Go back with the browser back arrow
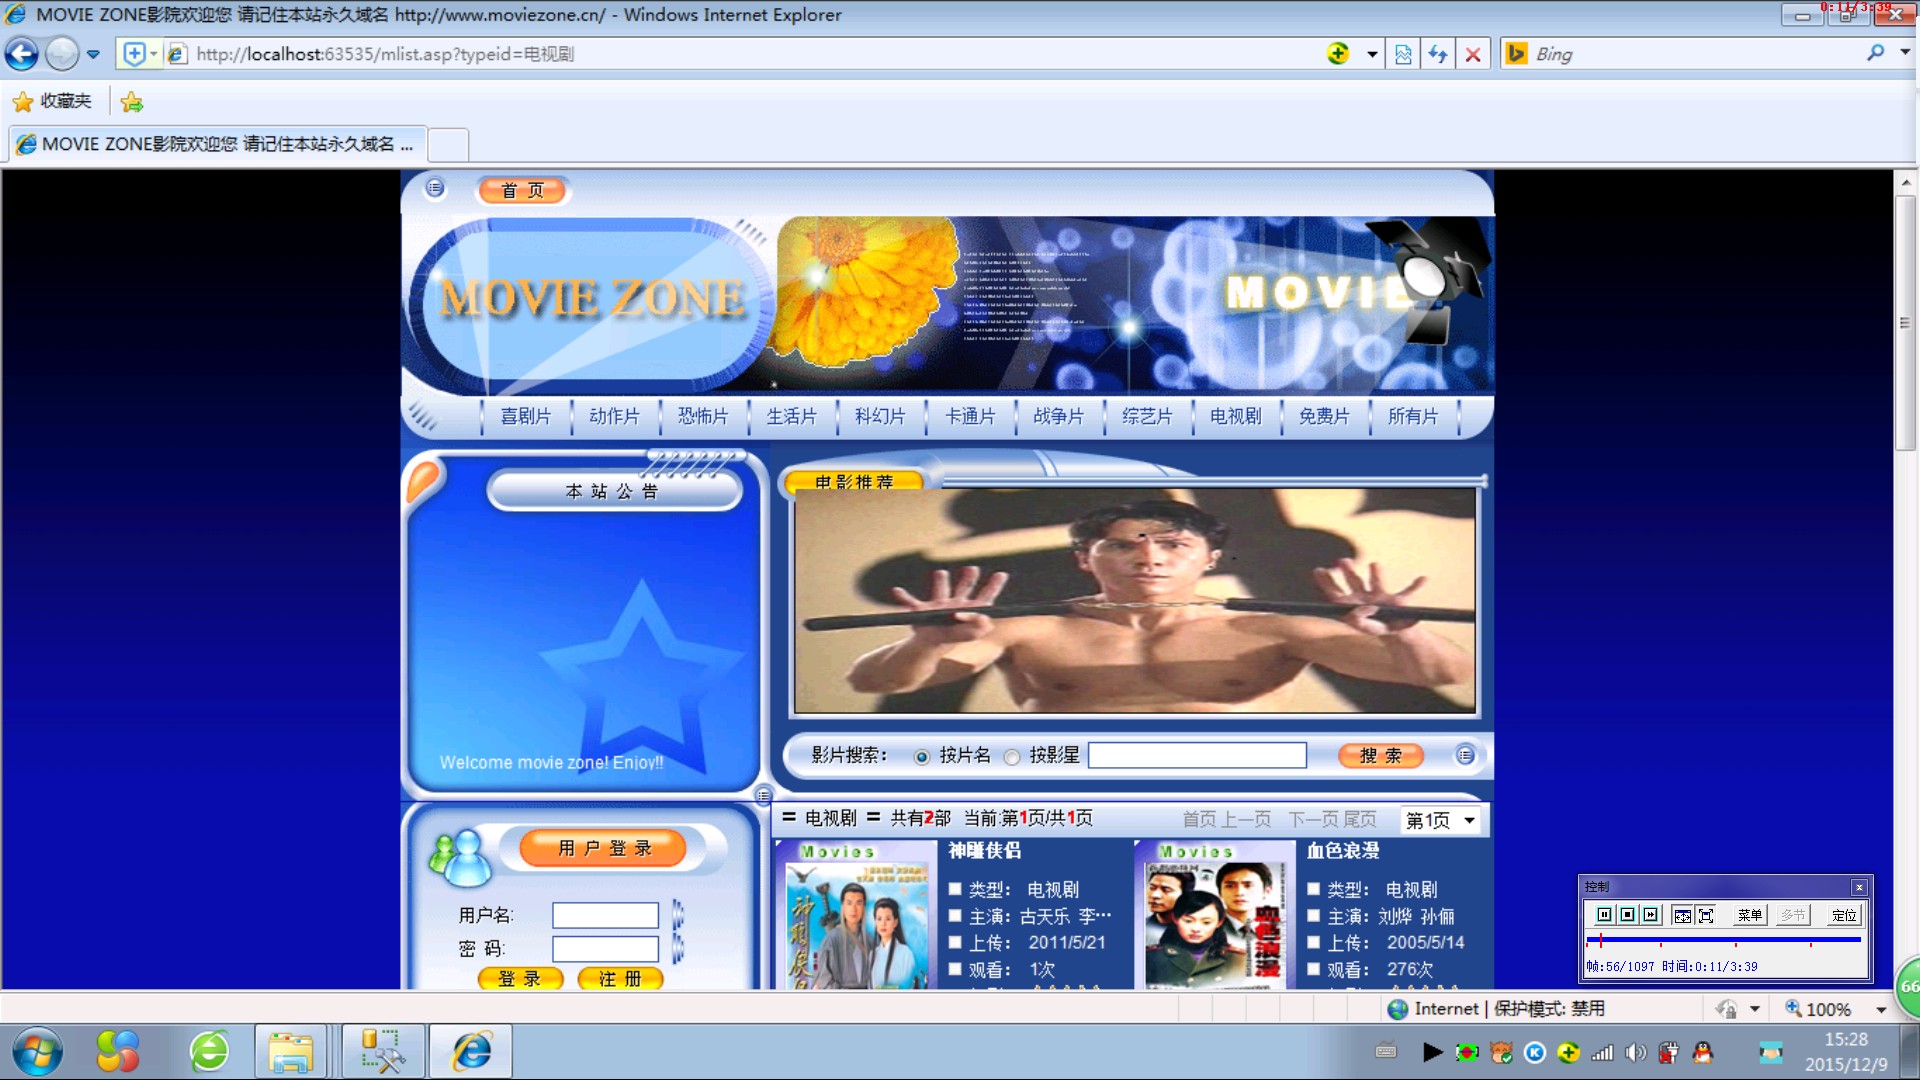The width and height of the screenshot is (1920, 1080). pos(22,54)
